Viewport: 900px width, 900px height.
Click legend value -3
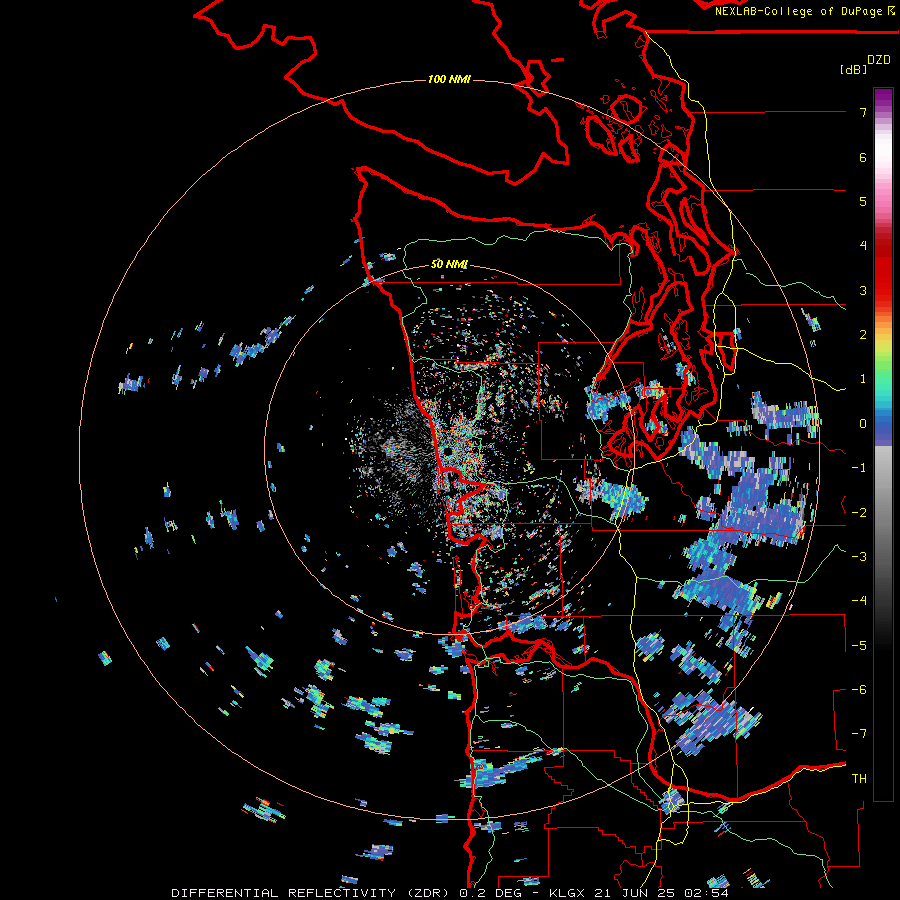(859, 556)
